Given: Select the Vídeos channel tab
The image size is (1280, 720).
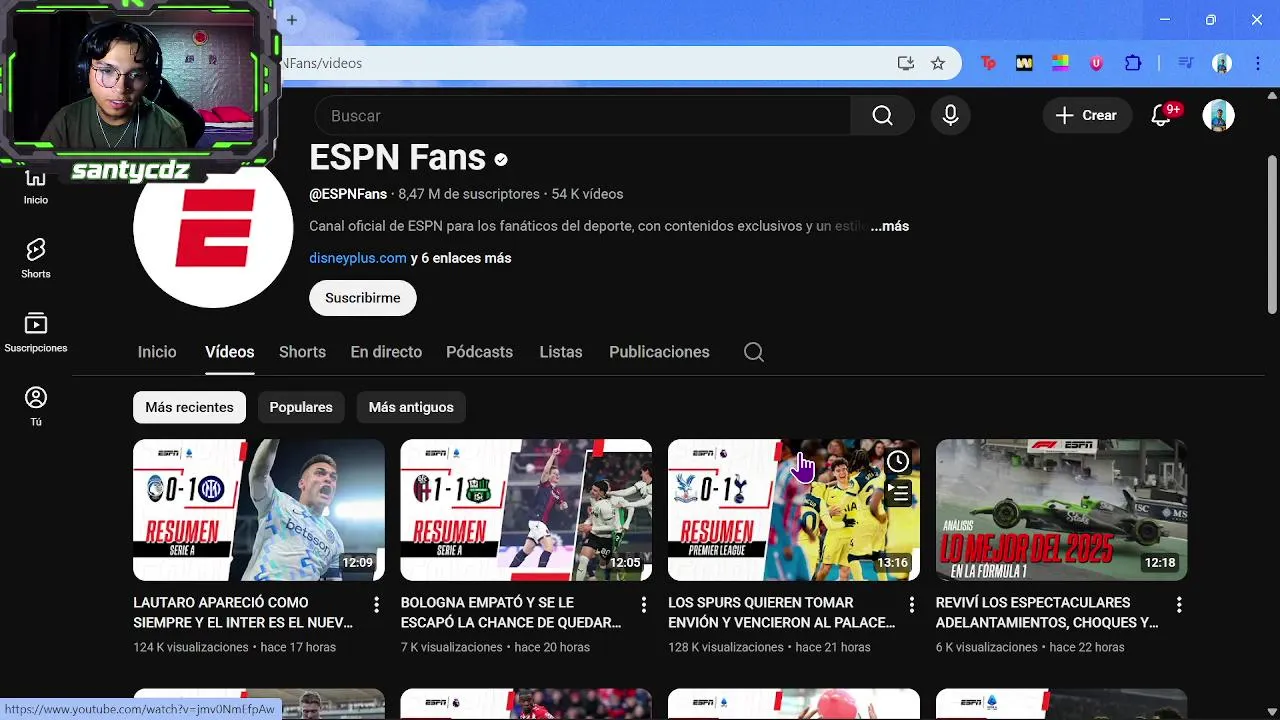Looking at the screenshot, I should (230, 352).
